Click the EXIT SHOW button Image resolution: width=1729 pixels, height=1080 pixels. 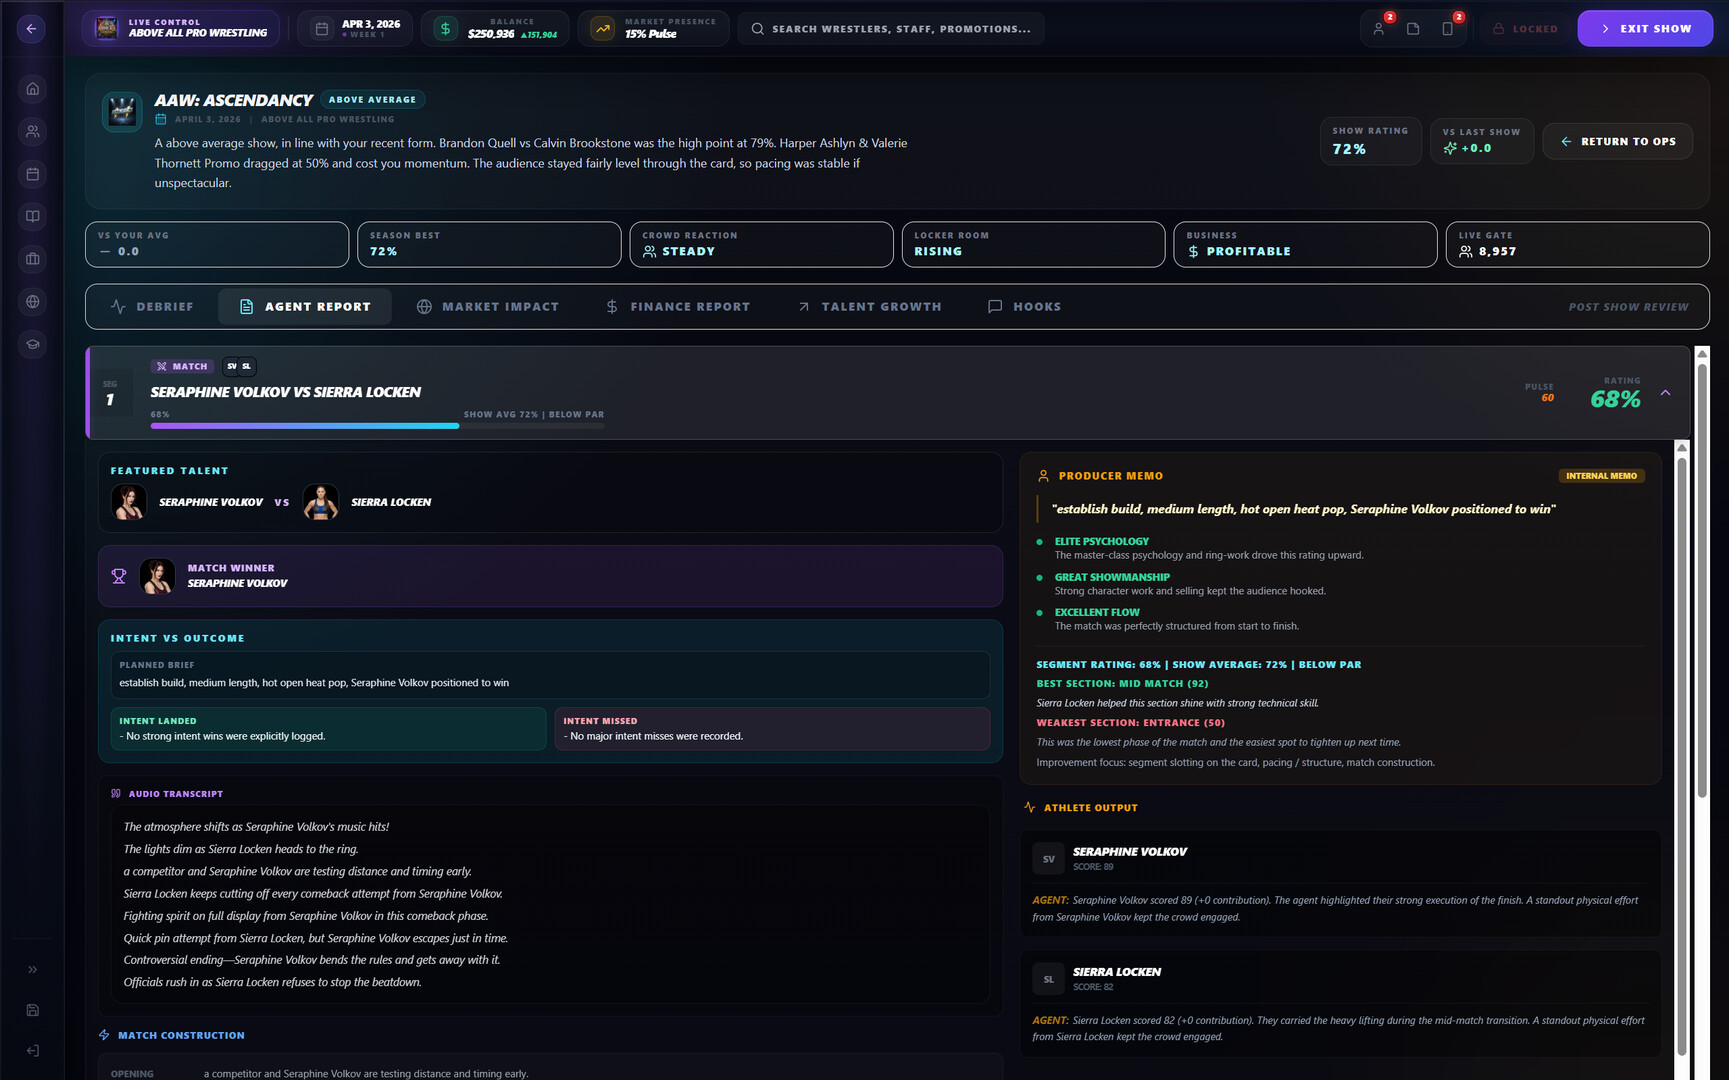pos(1644,28)
